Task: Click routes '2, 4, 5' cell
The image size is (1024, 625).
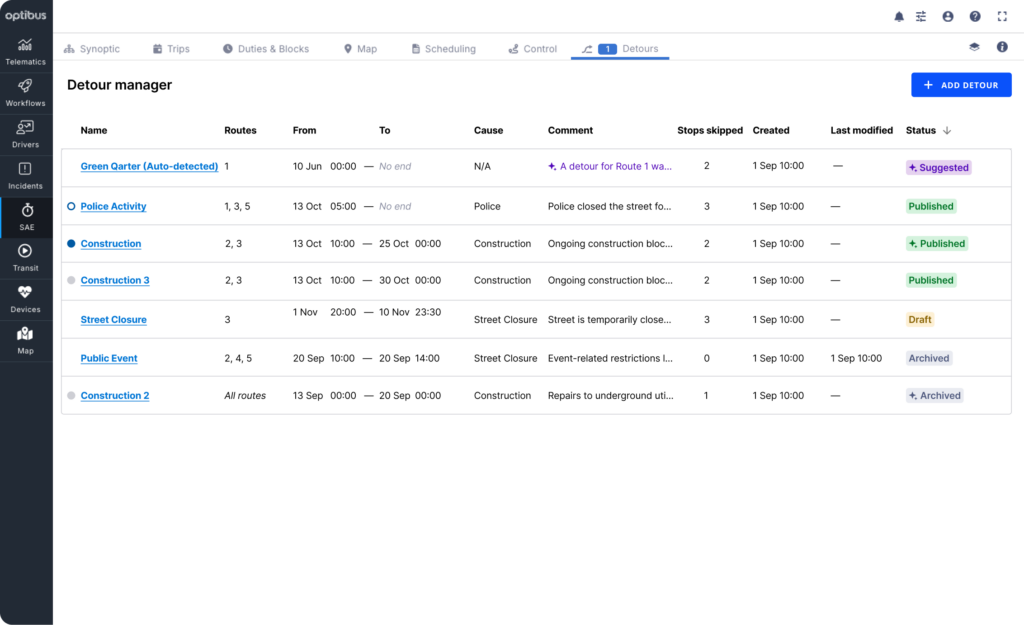Action: 238,358
